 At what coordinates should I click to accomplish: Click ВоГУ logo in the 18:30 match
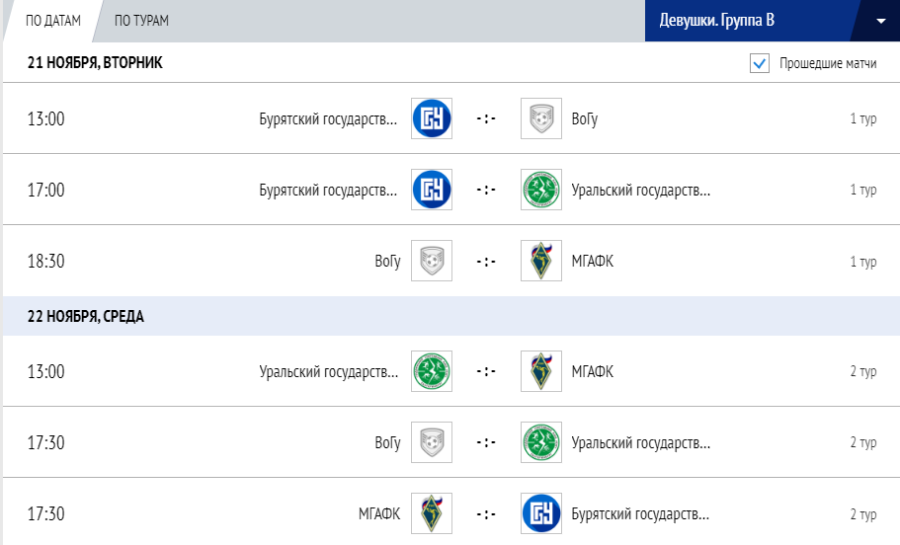(x=432, y=261)
